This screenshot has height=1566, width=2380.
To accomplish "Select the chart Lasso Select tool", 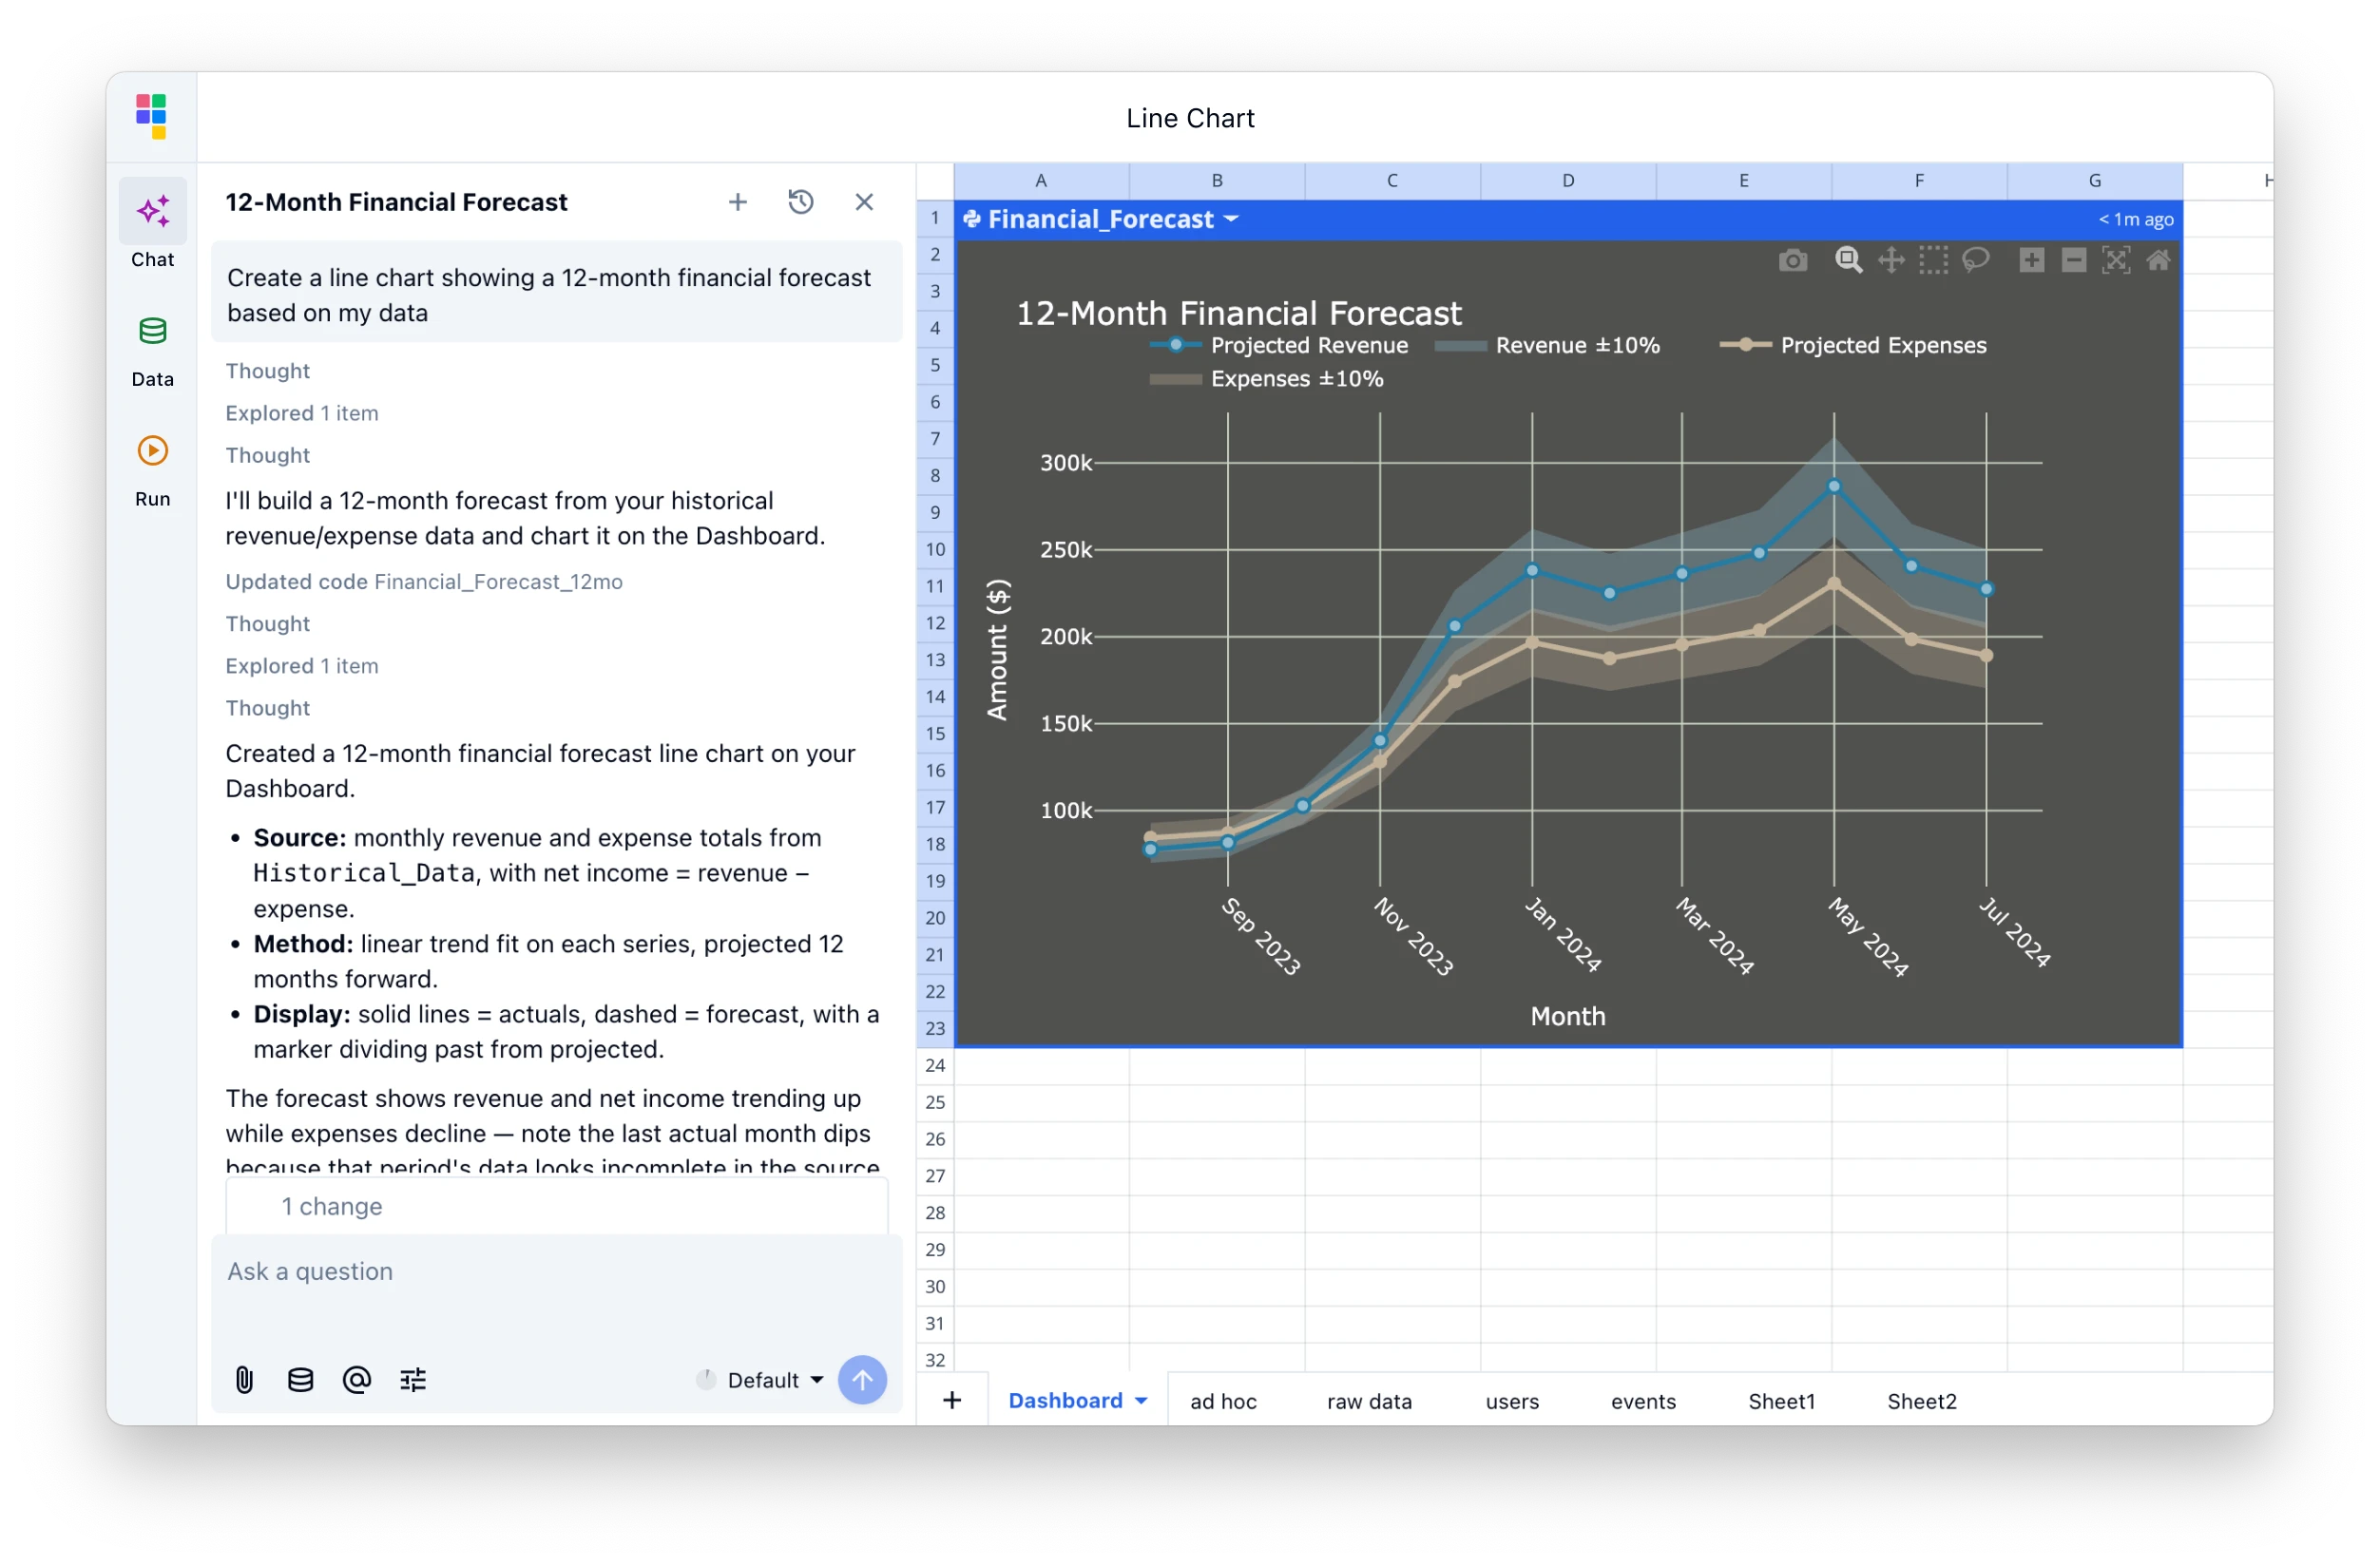I will 1975,261.
